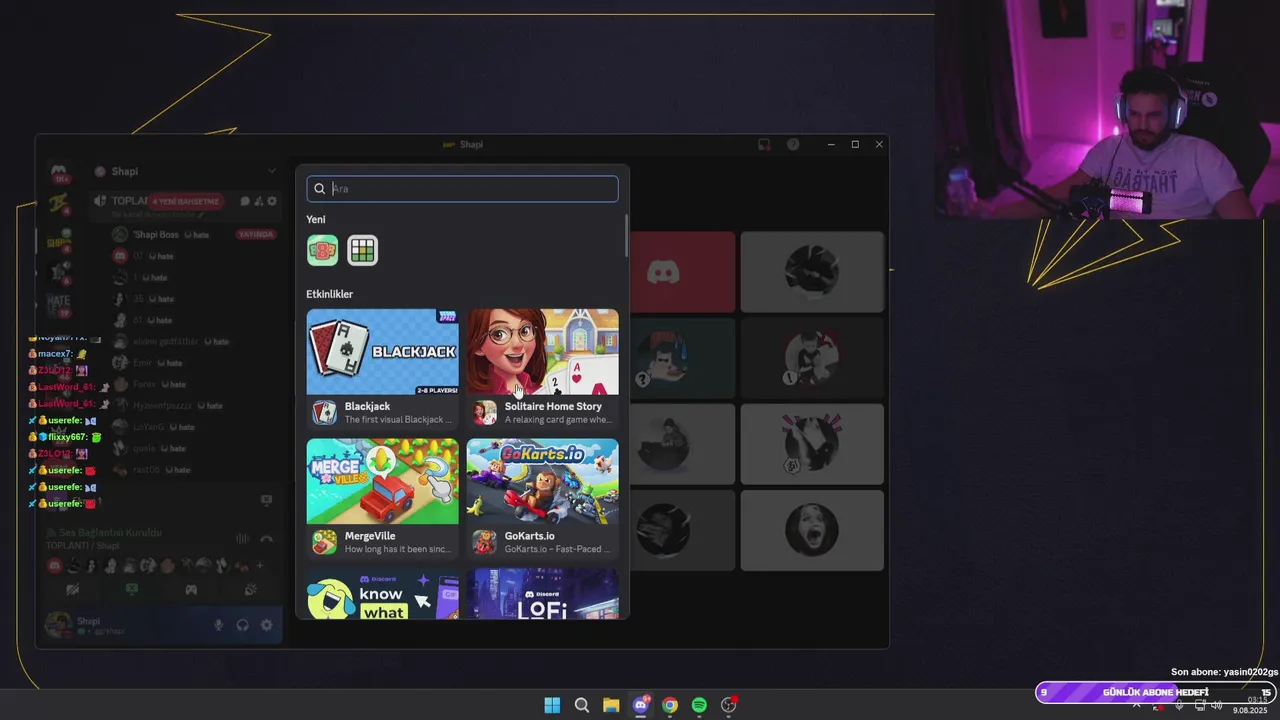Disconnect from voice with hang-up icon
The width and height of the screenshot is (1280, 720).
point(266,538)
